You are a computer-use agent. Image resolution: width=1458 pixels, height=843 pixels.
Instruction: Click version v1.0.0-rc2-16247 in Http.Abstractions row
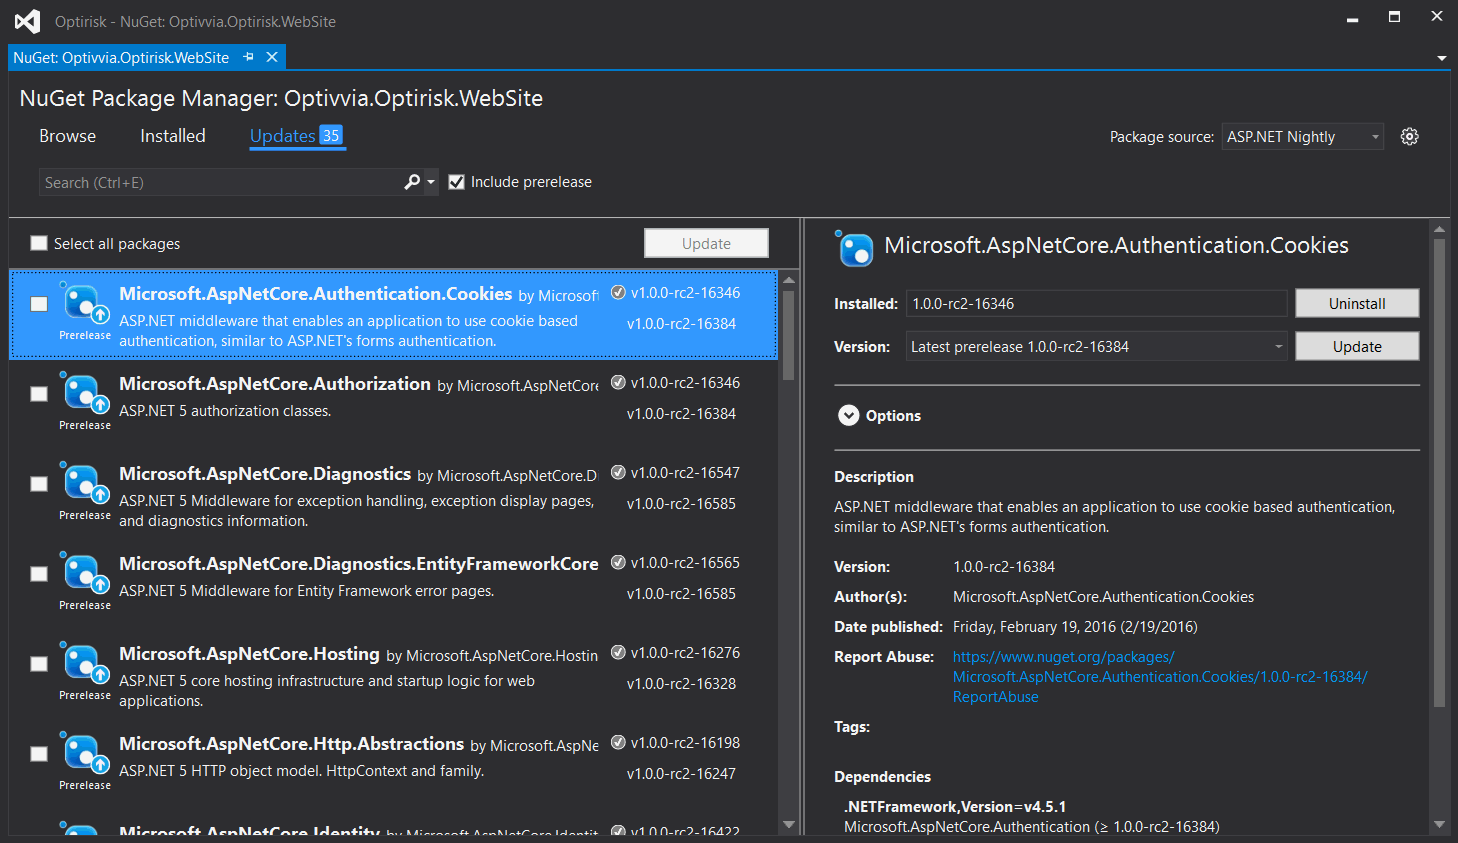pyautogui.click(x=681, y=774)
